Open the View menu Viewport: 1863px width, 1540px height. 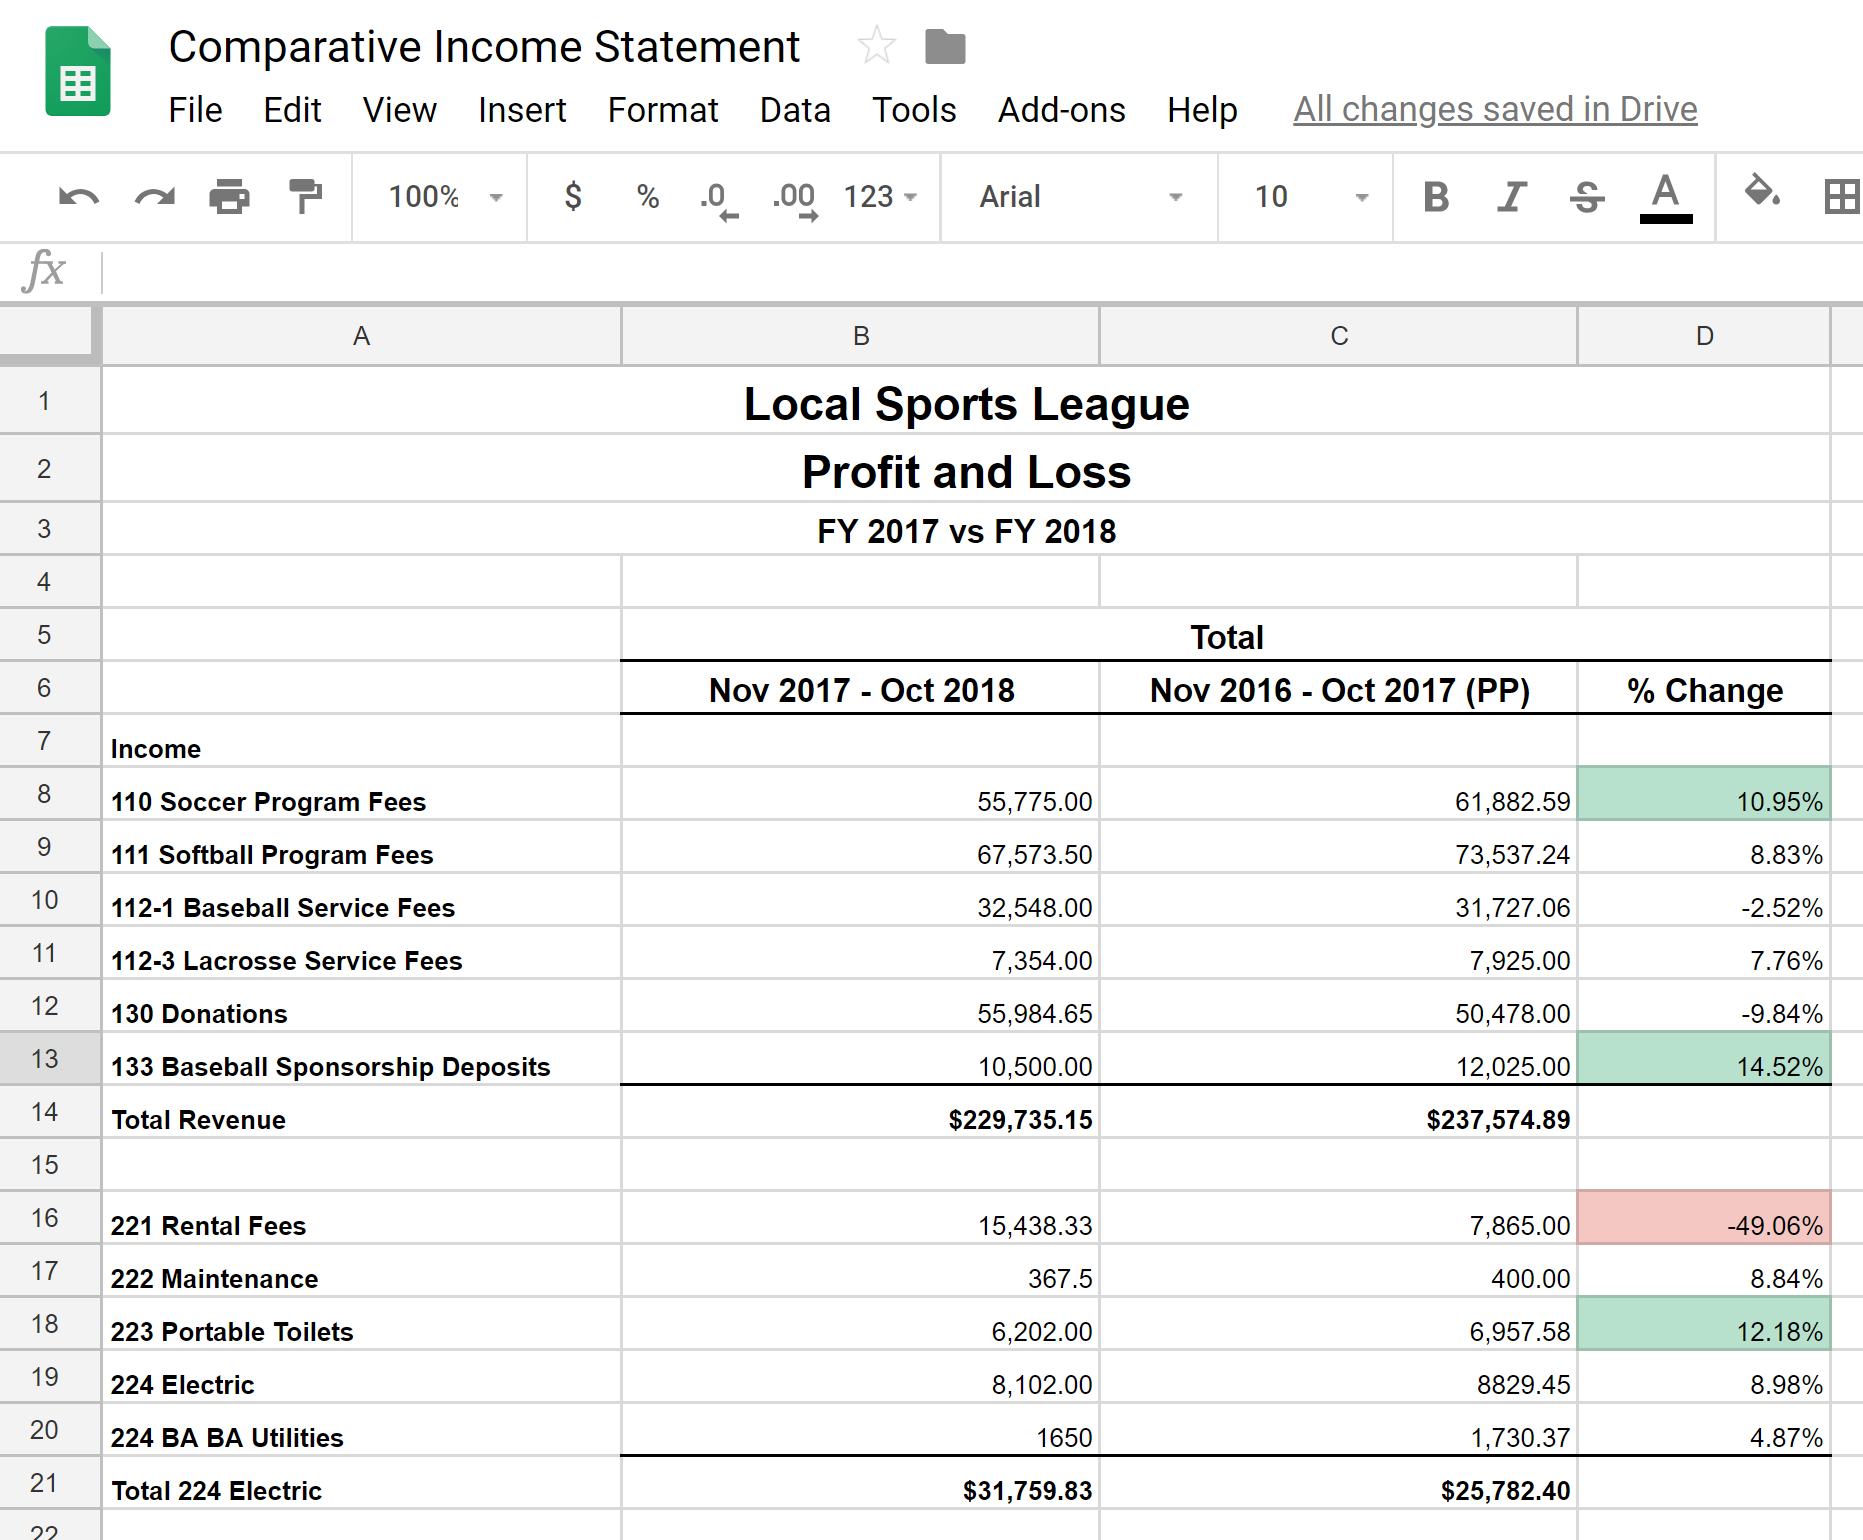399,110
